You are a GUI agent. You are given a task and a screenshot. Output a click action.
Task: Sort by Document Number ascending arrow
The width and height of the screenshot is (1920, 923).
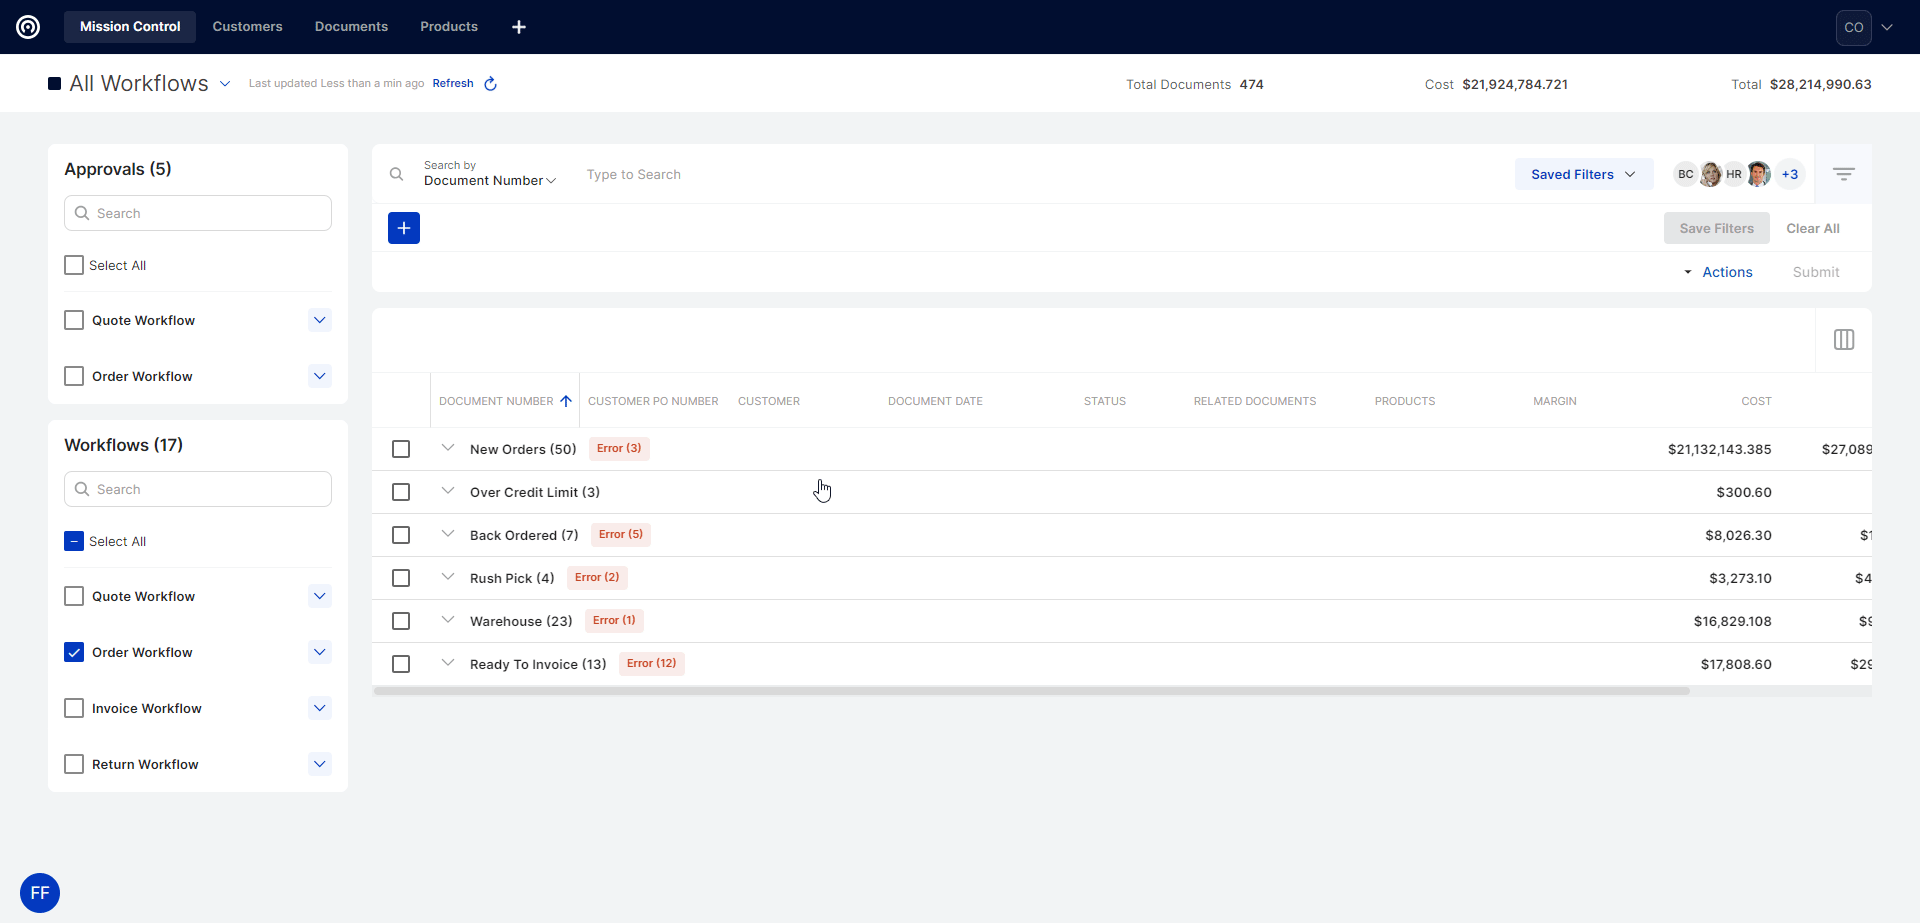[566, 401]
